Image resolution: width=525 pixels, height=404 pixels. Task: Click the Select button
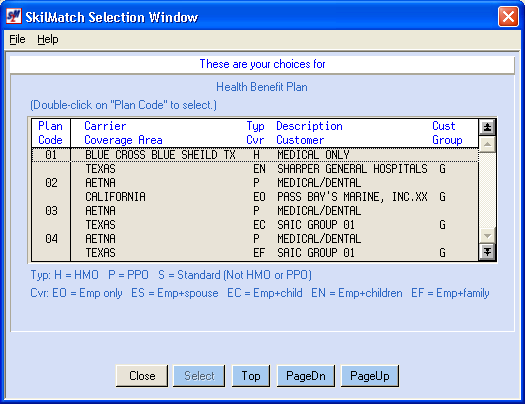point(199,376)
